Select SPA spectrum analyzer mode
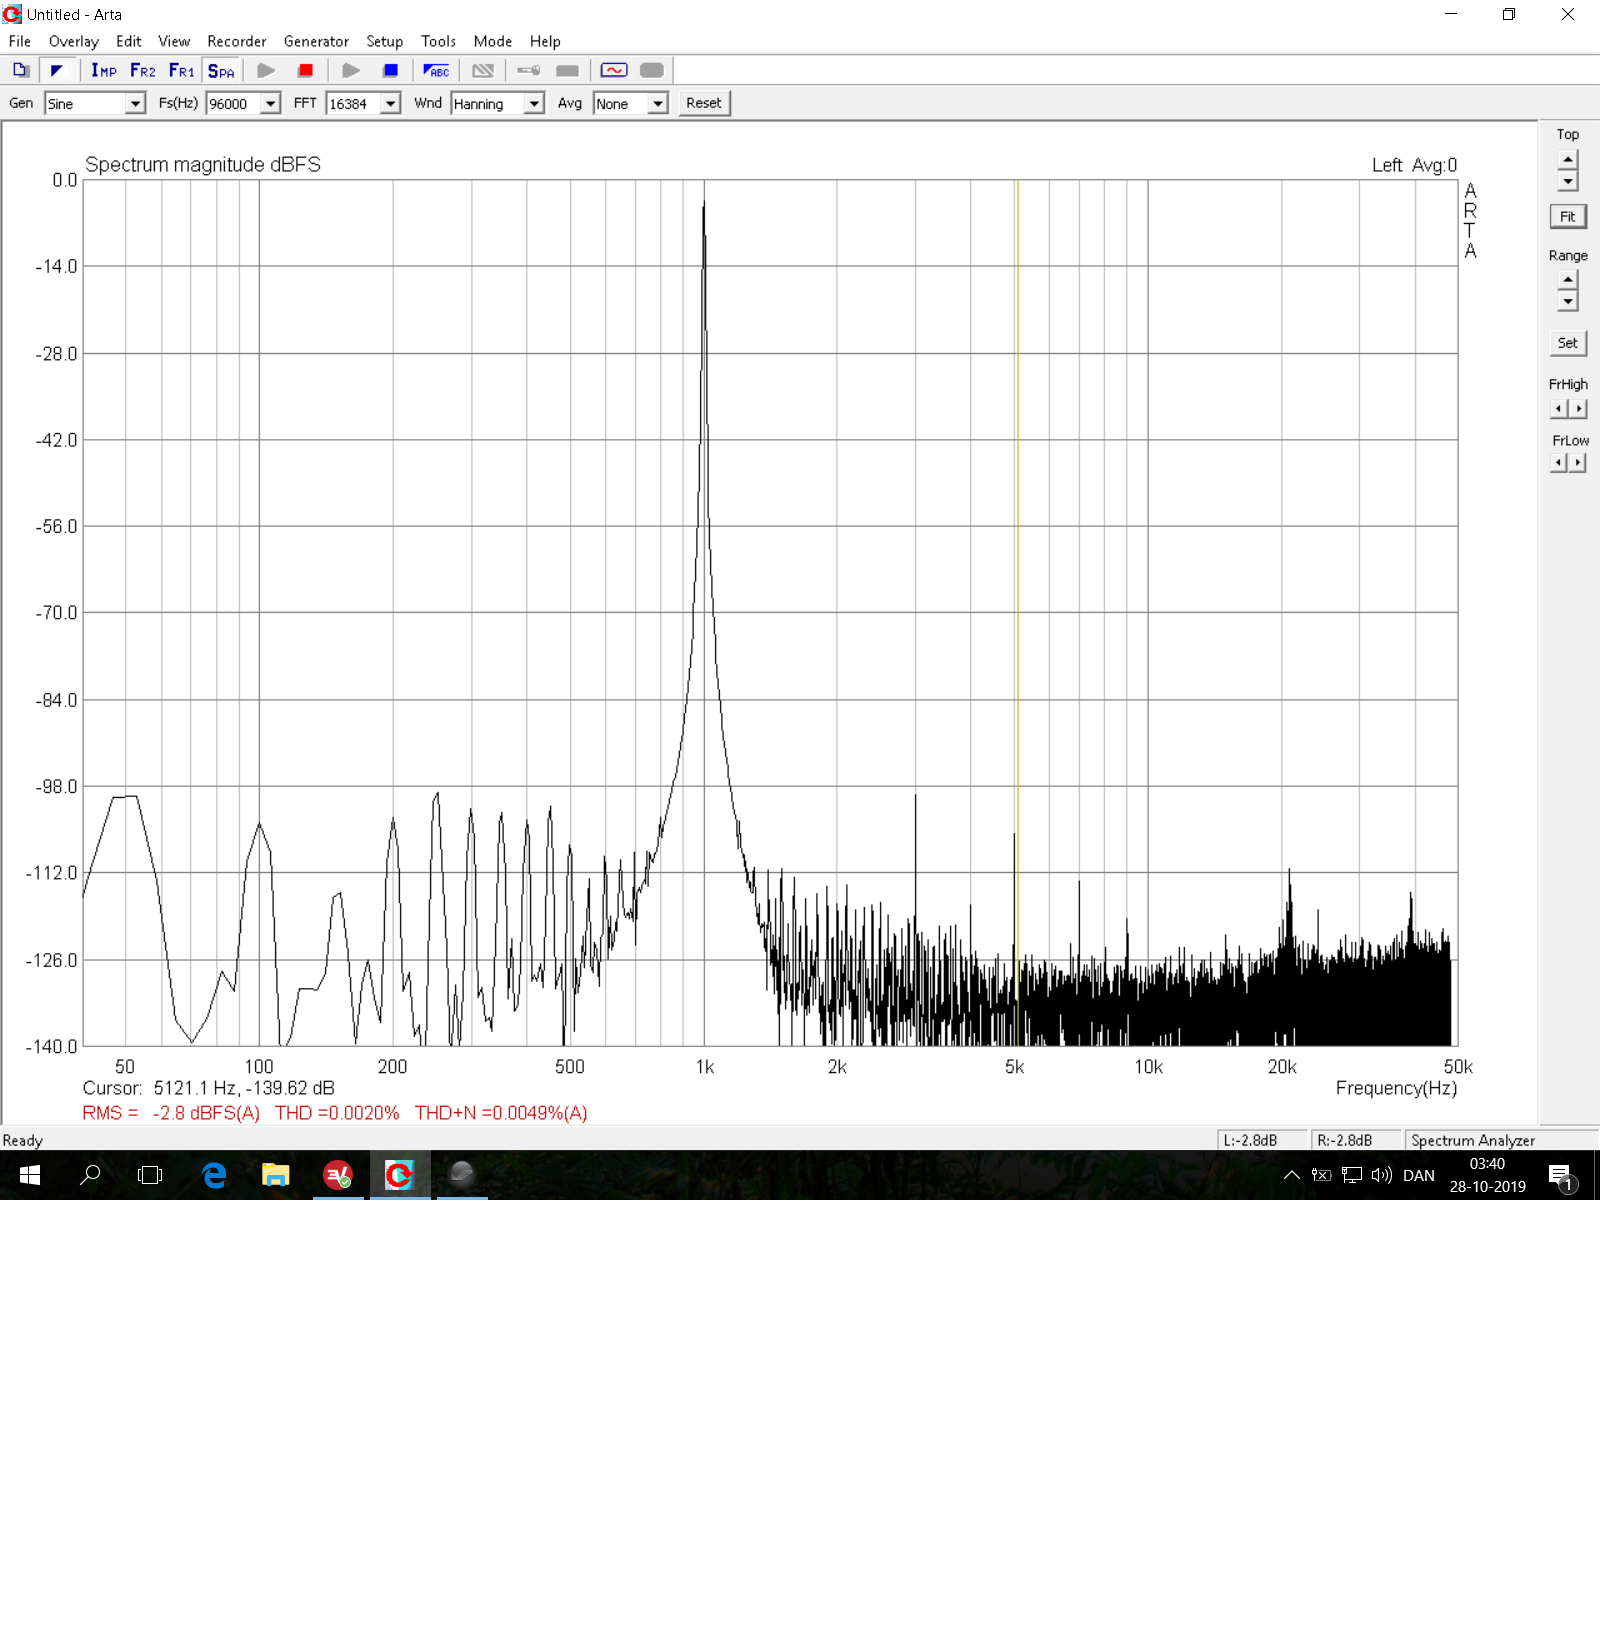The width and height of the screenshot is (1600, 1640). coord(221,70)
